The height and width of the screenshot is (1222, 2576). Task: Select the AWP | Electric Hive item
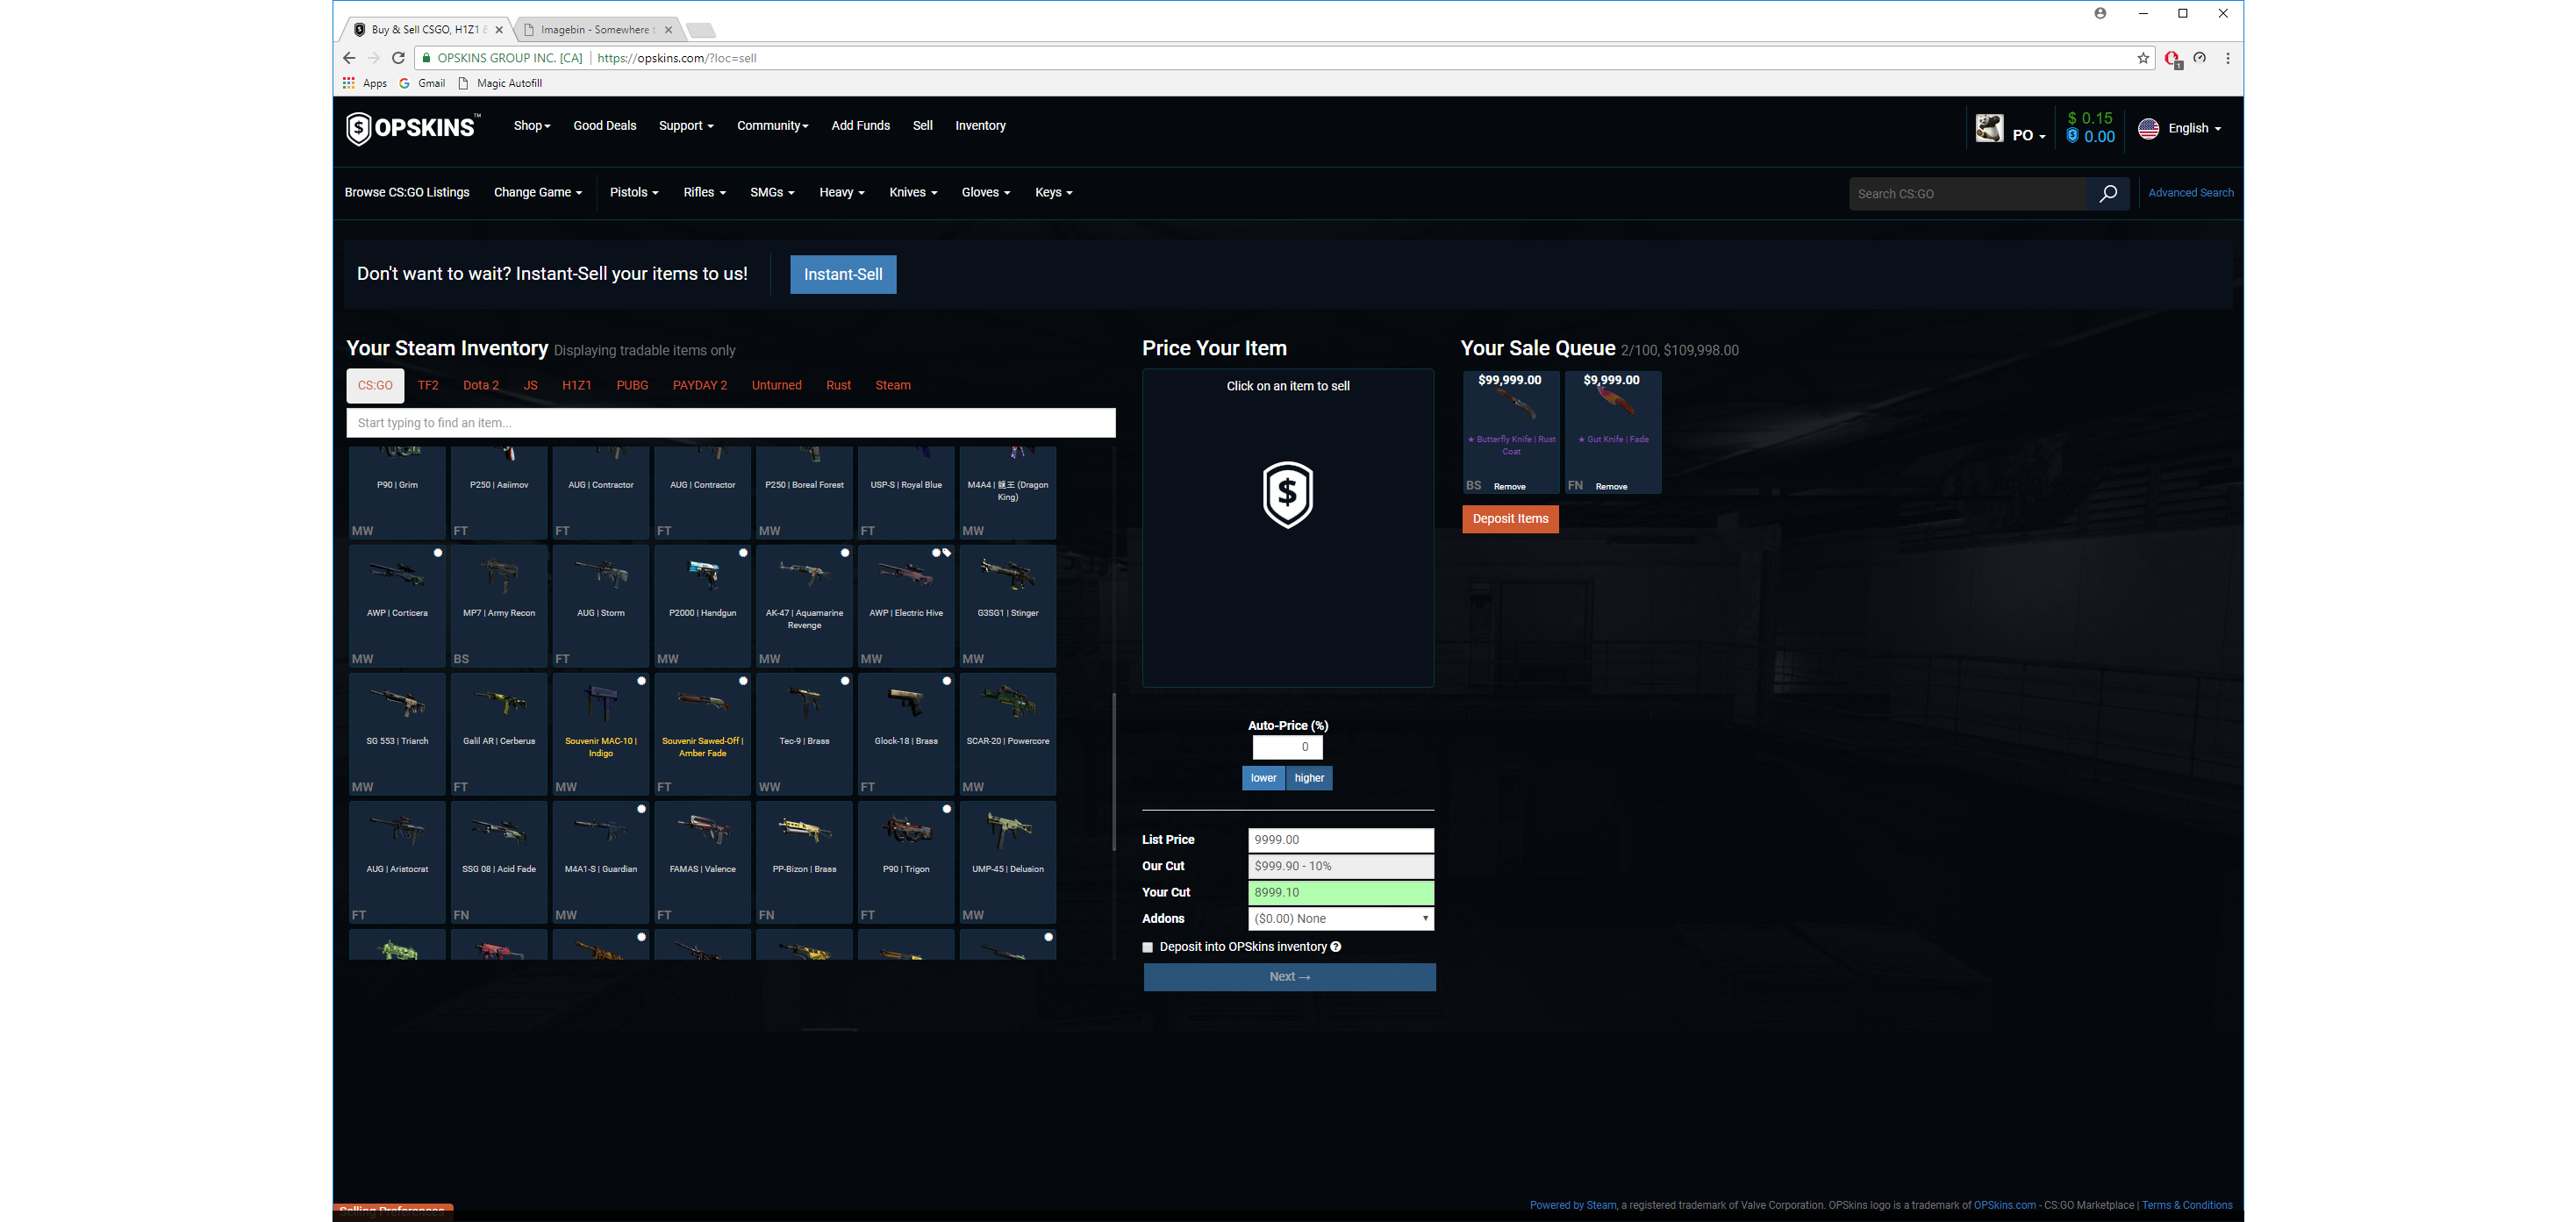906,606
